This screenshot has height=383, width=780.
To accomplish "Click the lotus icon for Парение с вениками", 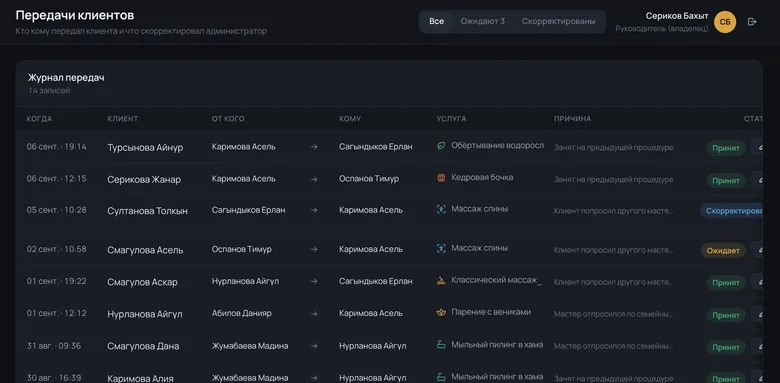I will tap(441, 313).
